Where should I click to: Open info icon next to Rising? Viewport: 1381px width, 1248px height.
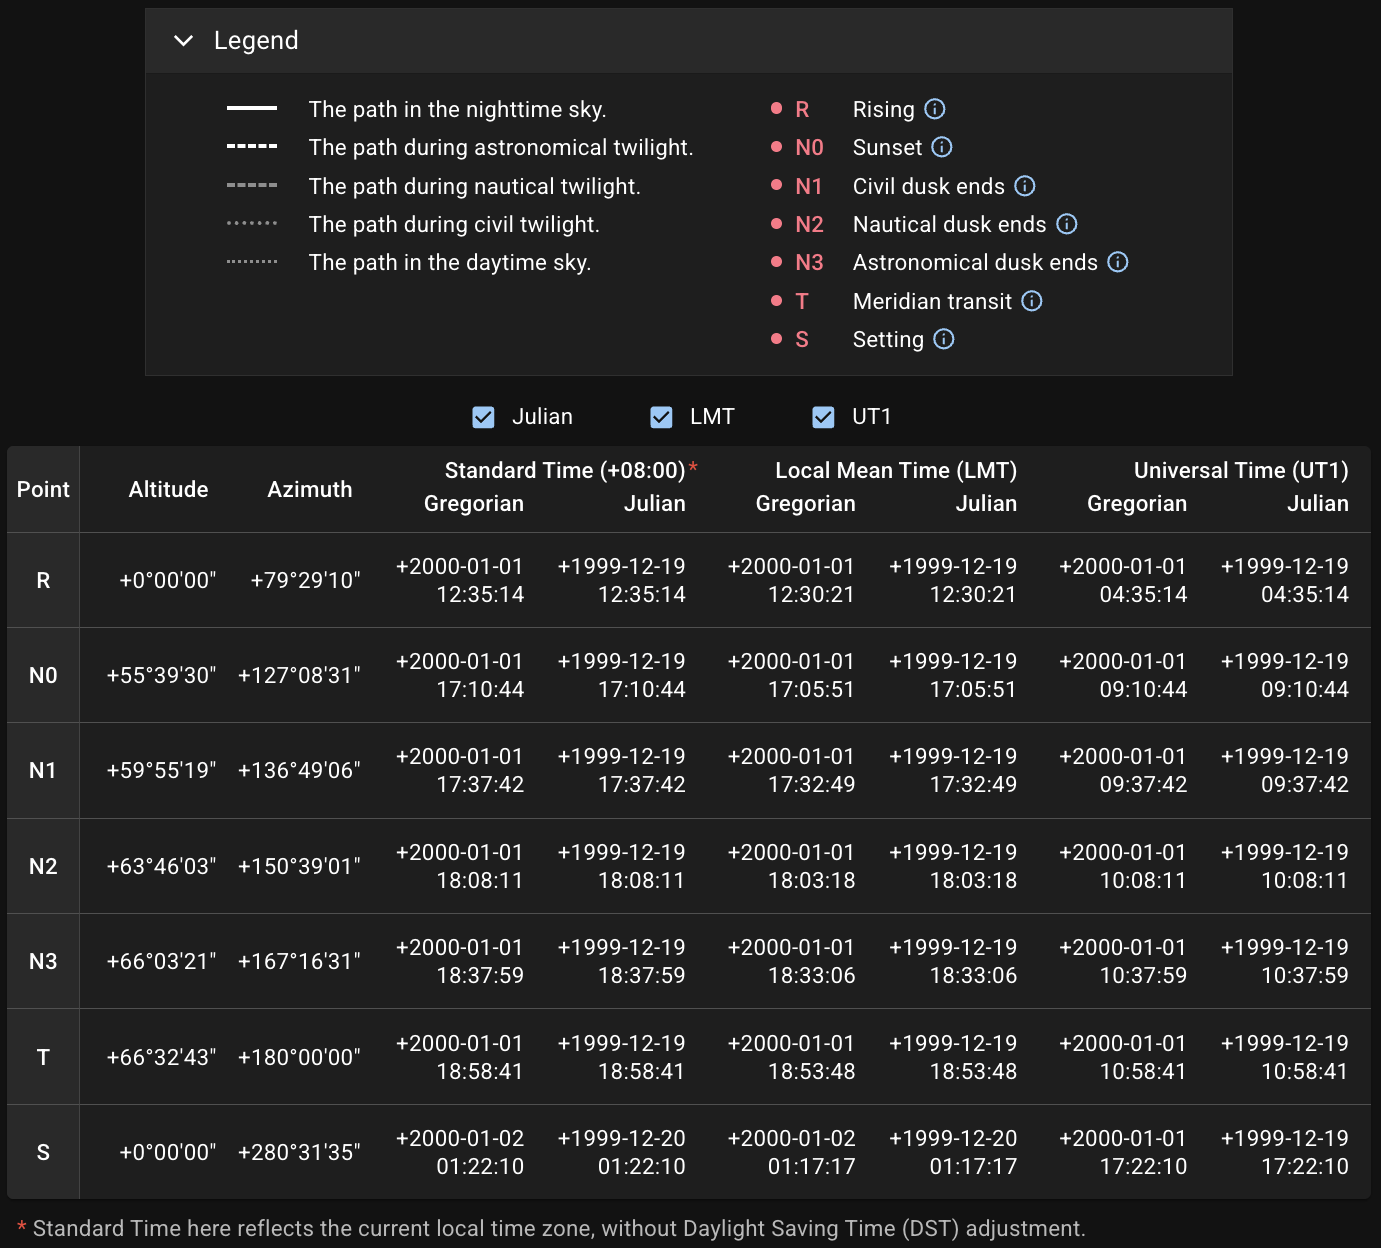(x=935, y=109)
